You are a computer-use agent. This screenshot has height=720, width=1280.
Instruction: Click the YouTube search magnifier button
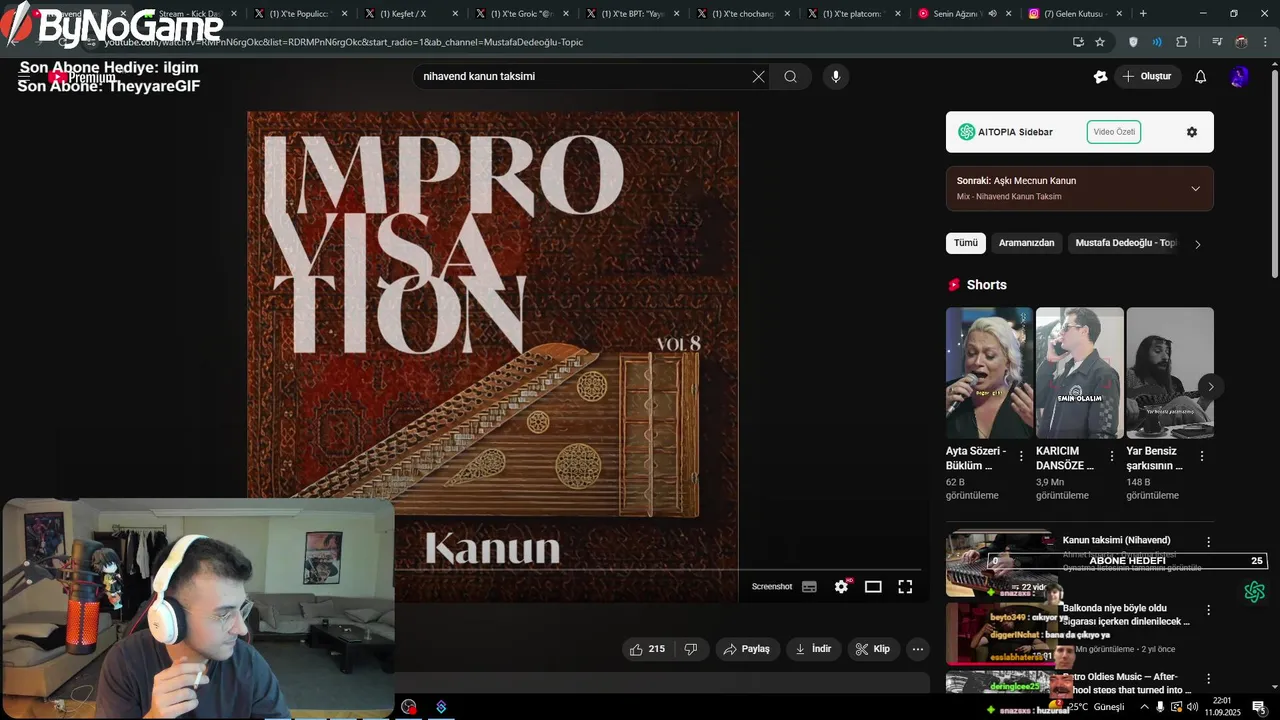pos(791,77)
